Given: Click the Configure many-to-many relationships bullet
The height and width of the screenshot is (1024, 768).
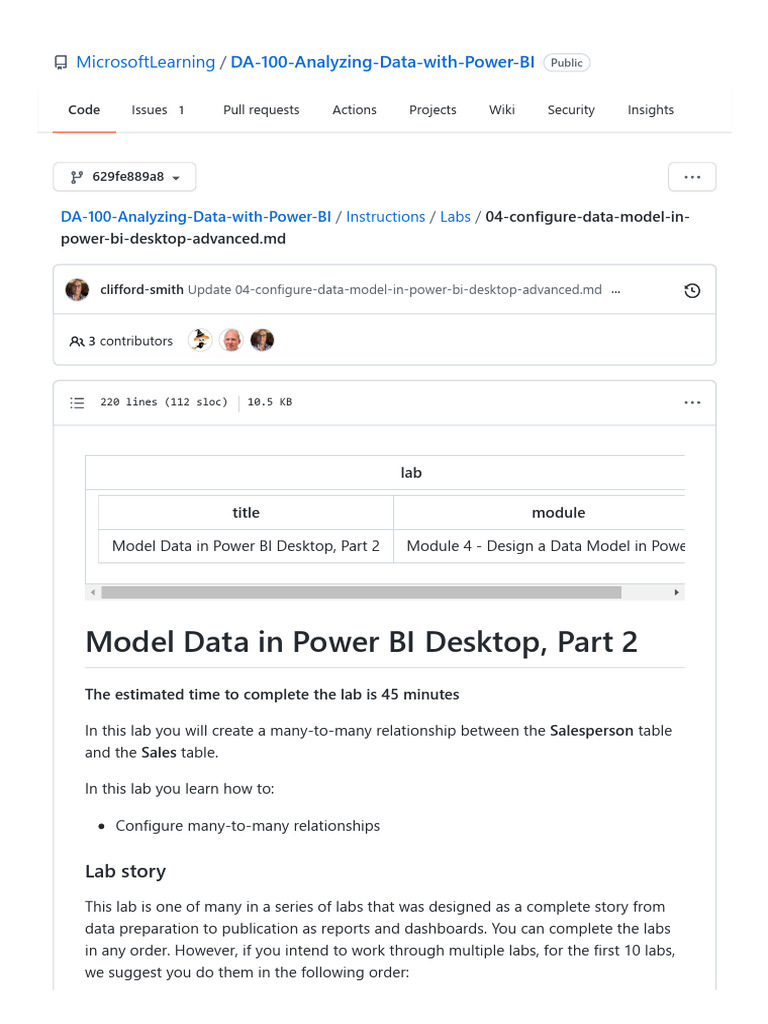Looking at the screenshot, I should tap(248, 826).
